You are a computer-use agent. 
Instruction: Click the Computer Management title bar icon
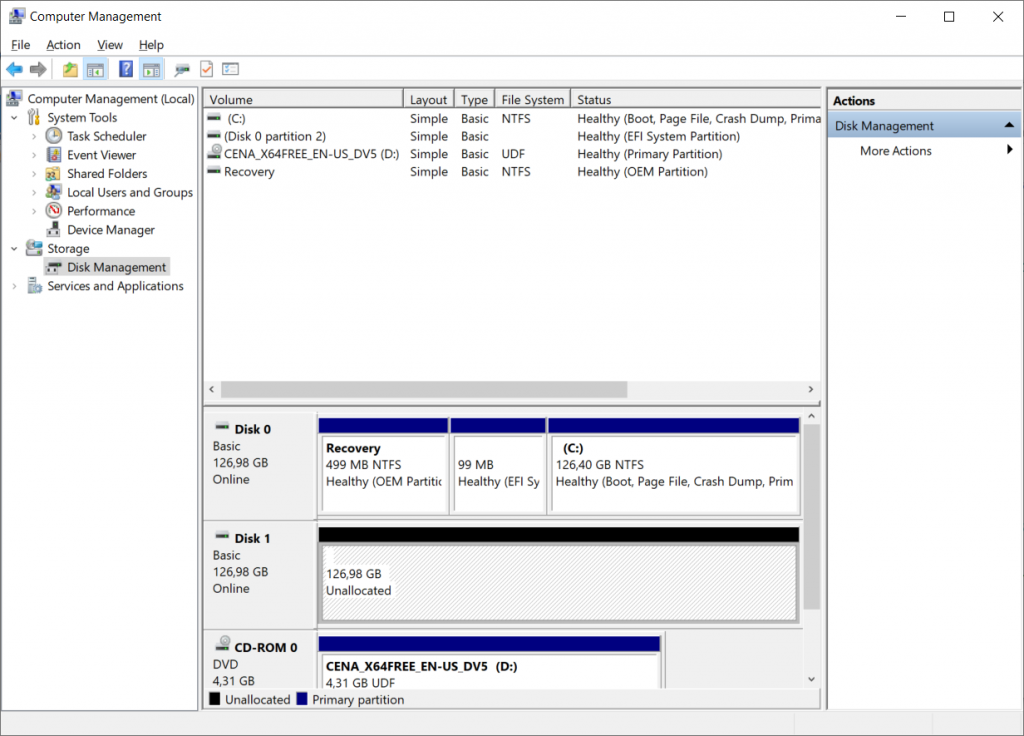click(16, 16)
